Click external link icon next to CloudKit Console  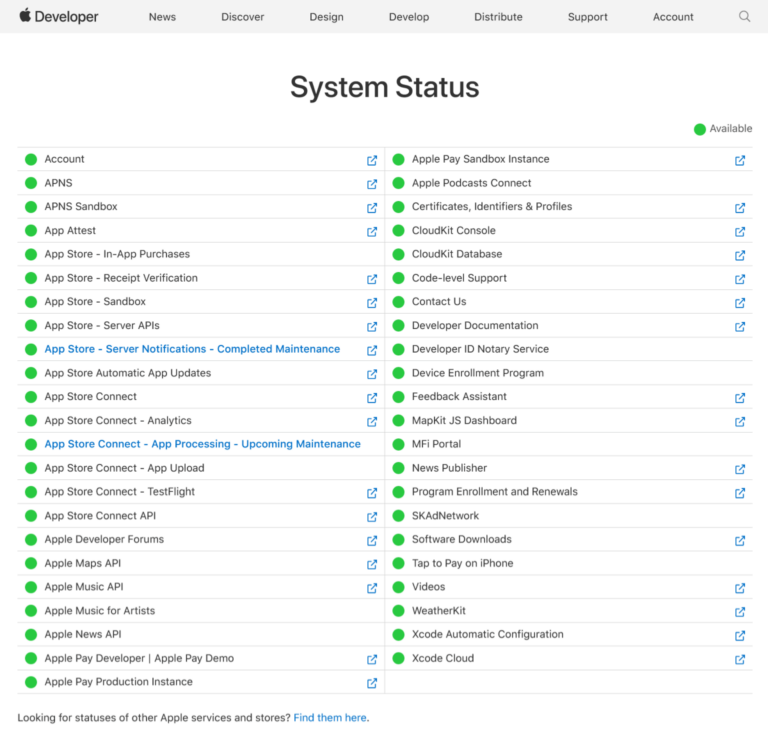click(x=740, y=231)
